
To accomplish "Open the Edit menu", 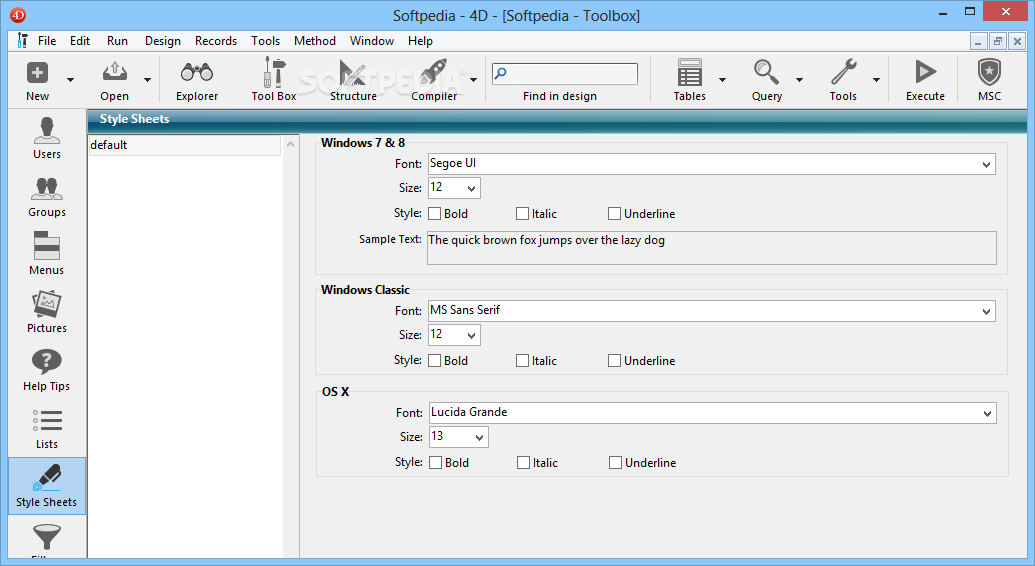I will point(80,41).
